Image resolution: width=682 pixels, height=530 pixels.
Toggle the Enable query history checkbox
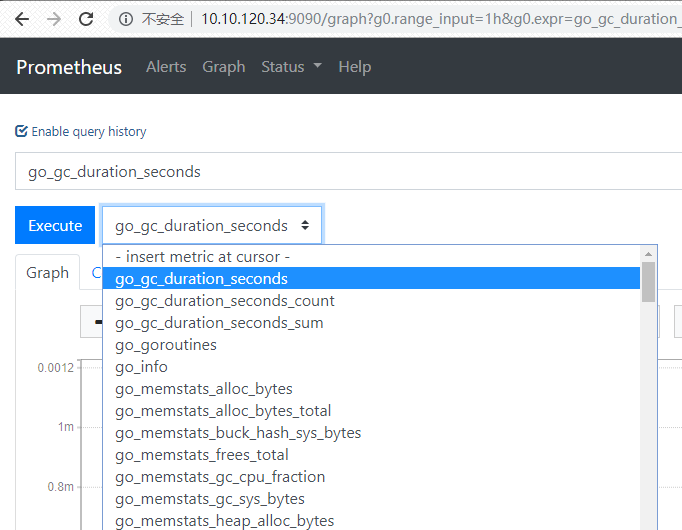22,131
